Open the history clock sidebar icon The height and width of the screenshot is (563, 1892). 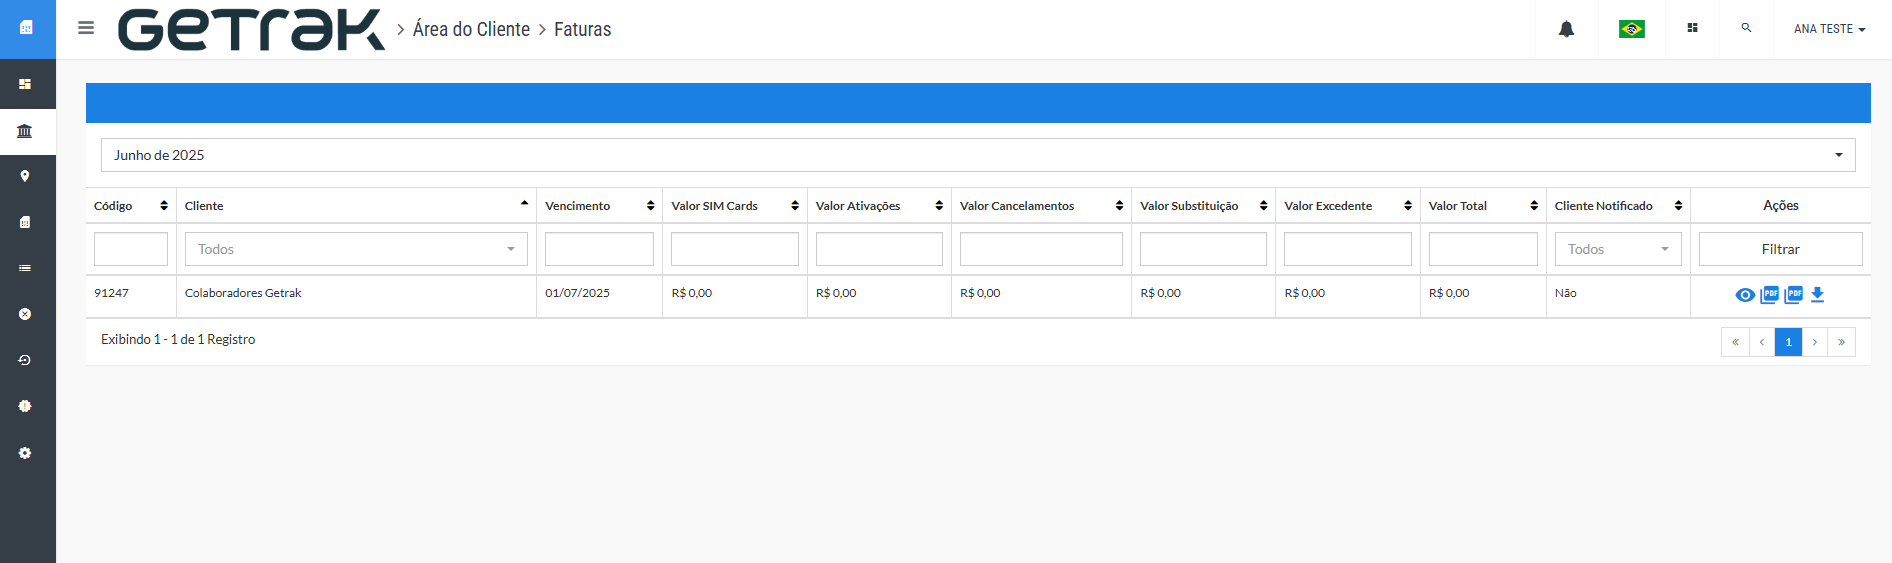[25, 360]
